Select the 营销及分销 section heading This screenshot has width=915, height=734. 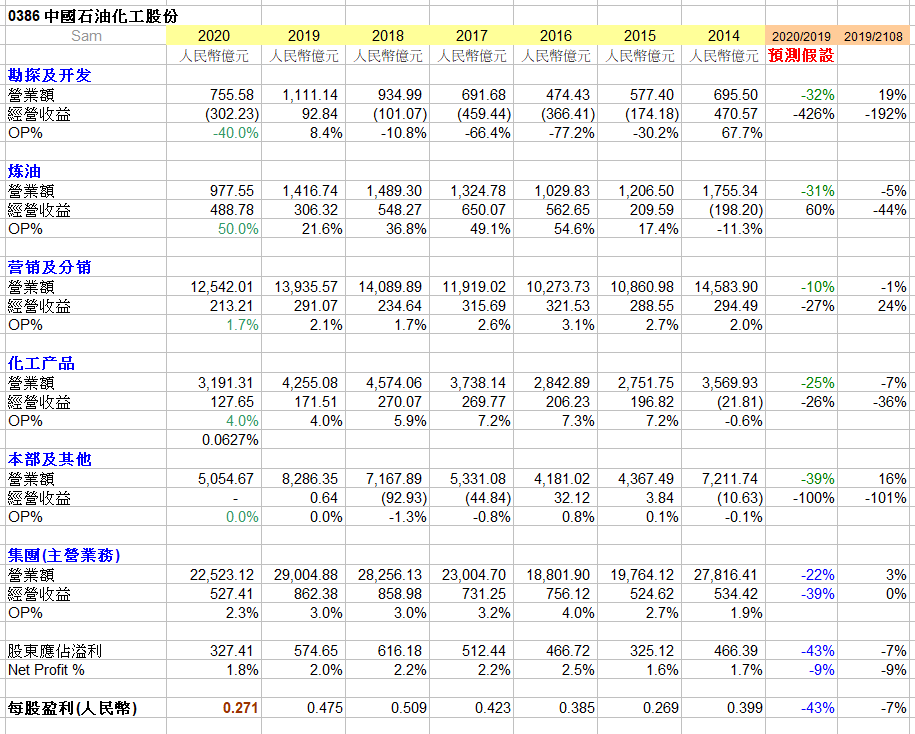tap(50, 267)
